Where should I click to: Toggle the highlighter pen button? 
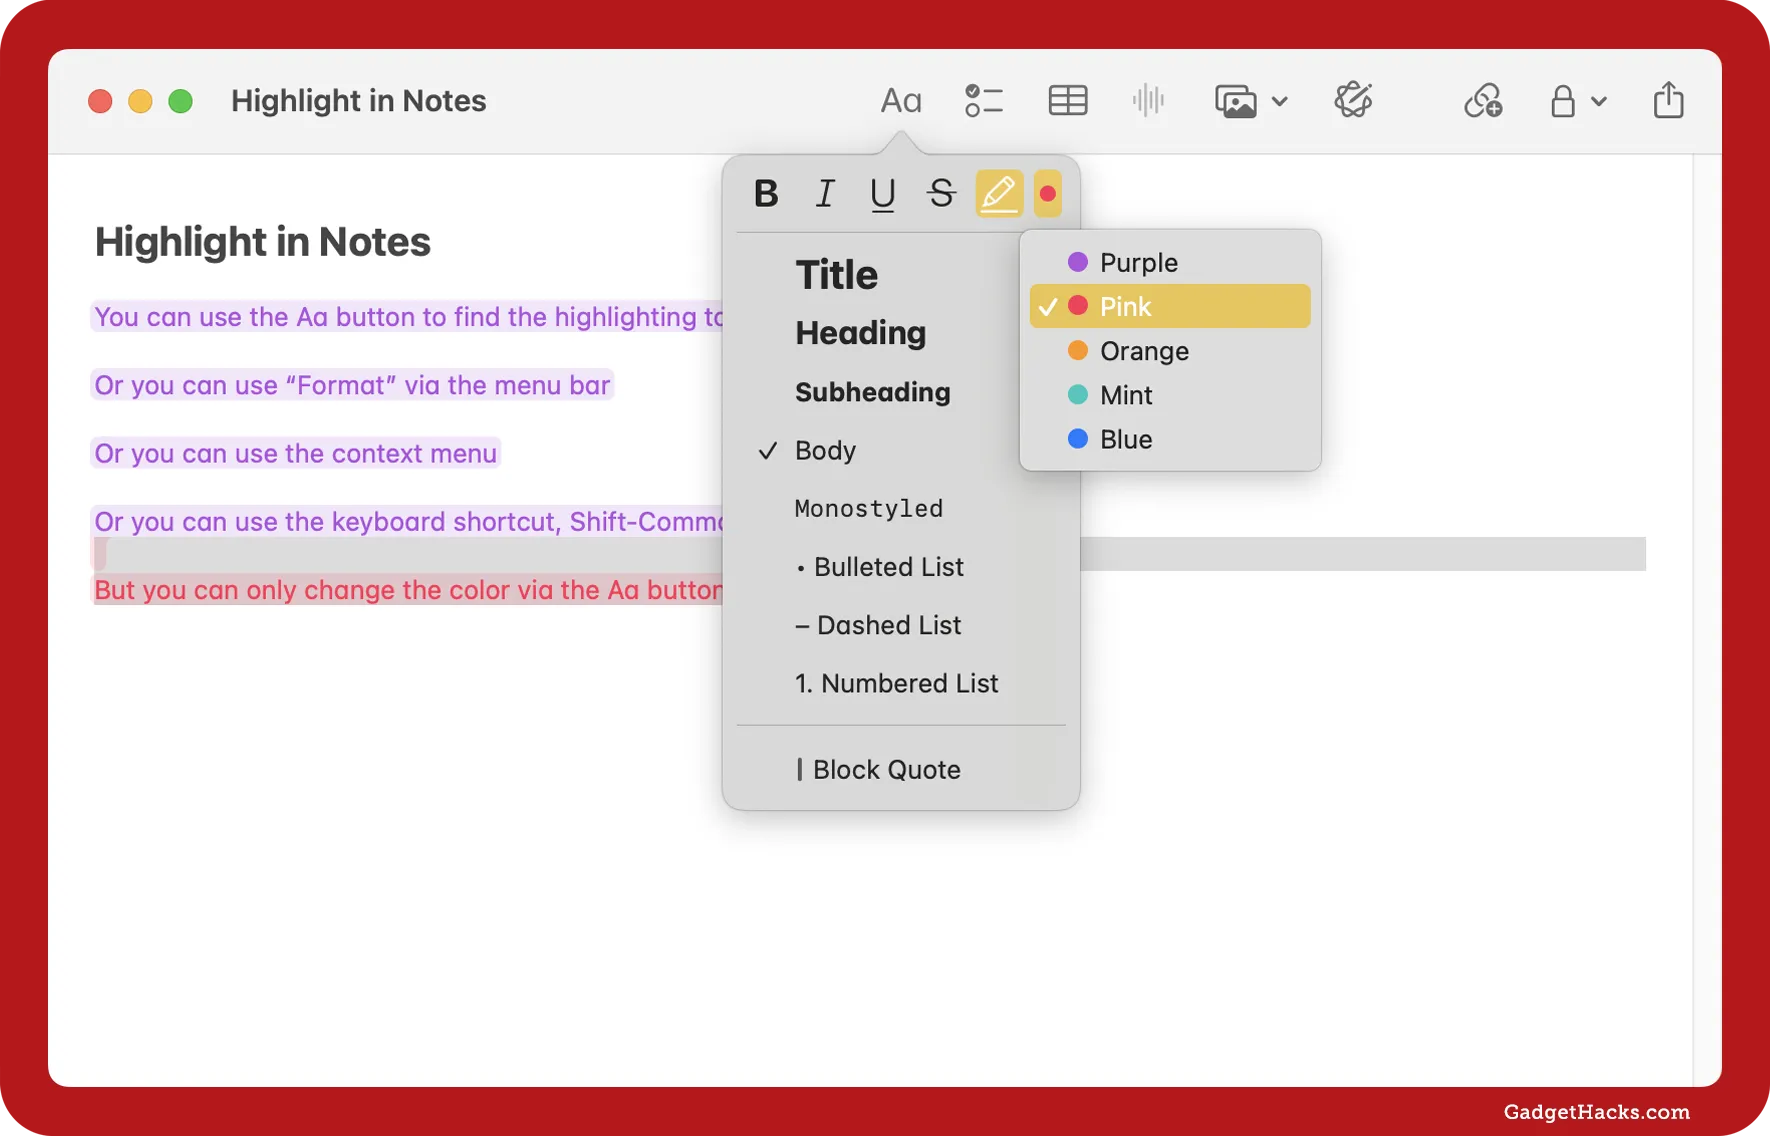(x=999, y=193)
